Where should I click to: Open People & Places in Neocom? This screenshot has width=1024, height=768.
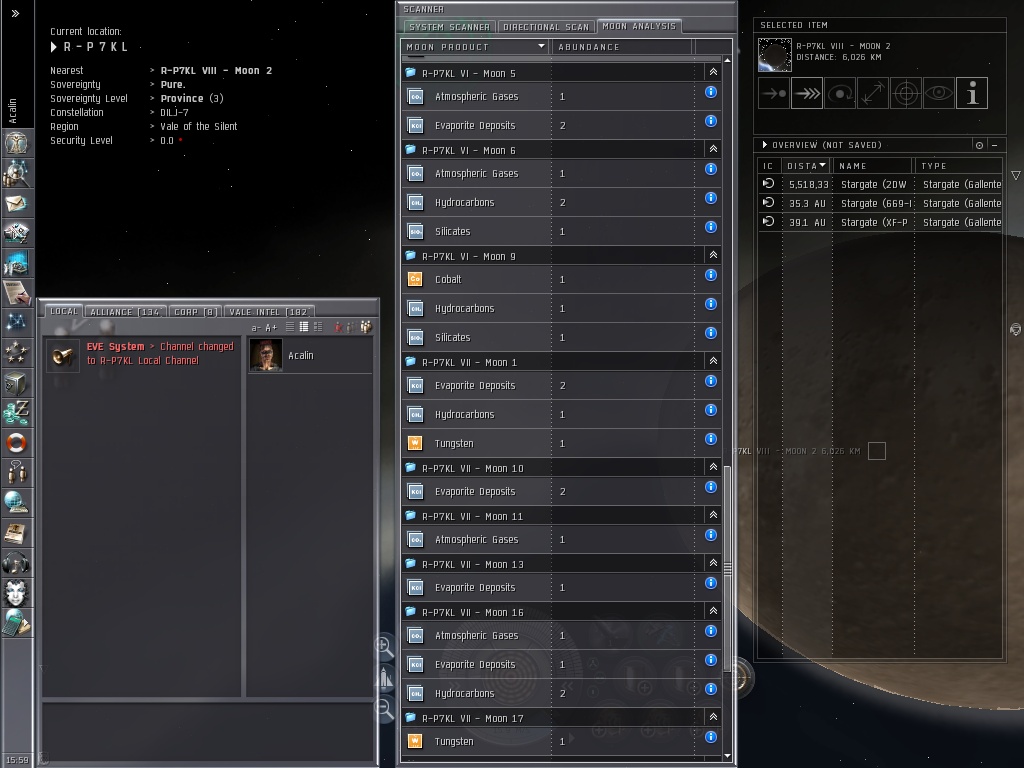[x=16, y=172]
